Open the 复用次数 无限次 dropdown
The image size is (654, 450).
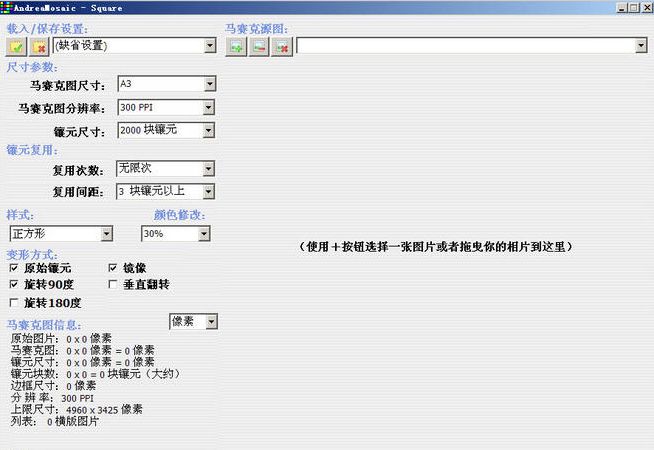208,169
